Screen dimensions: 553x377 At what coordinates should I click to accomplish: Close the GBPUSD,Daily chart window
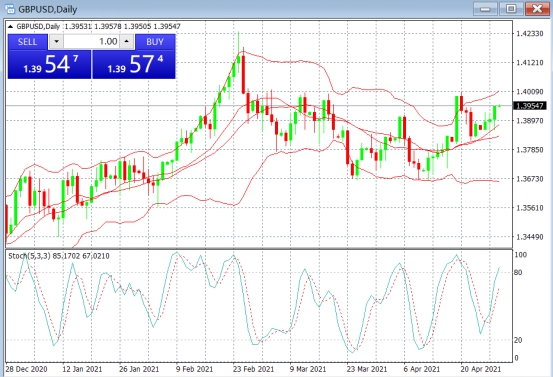coord(537,8)
